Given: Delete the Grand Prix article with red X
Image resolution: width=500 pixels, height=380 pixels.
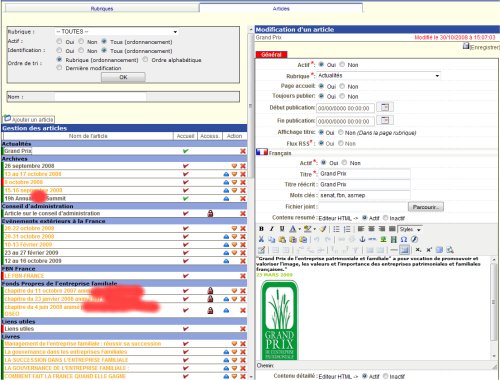Looking at the screenshot, I should (243, 151).
